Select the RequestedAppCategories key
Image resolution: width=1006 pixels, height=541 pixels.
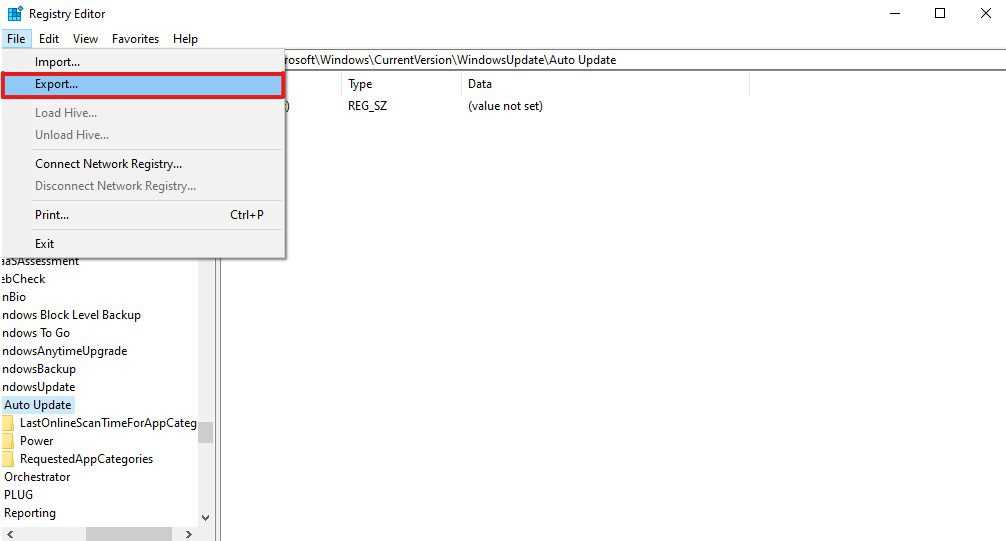[x=87, y=459]
